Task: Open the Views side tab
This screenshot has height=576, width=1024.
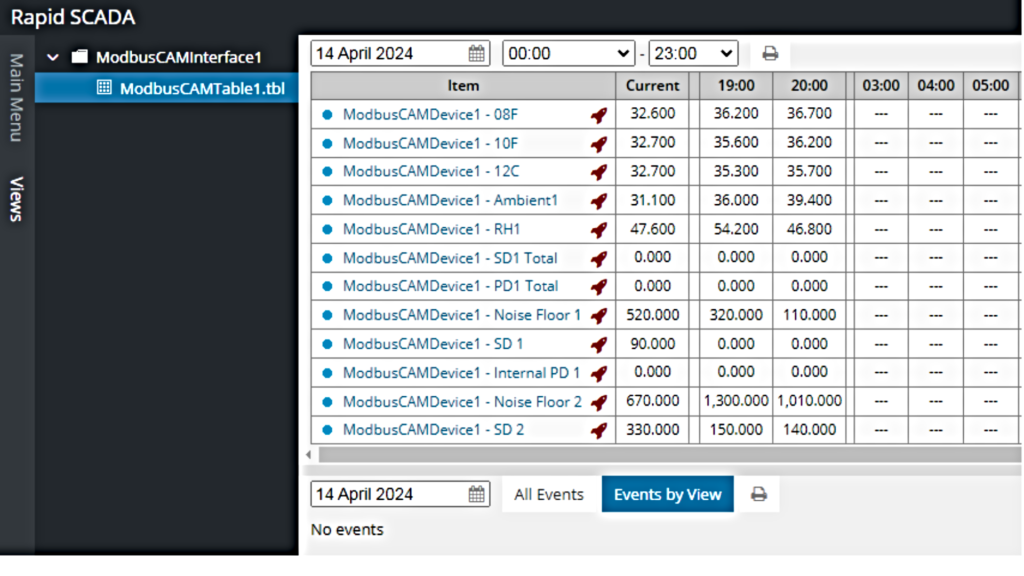Action: coord(16,198)
